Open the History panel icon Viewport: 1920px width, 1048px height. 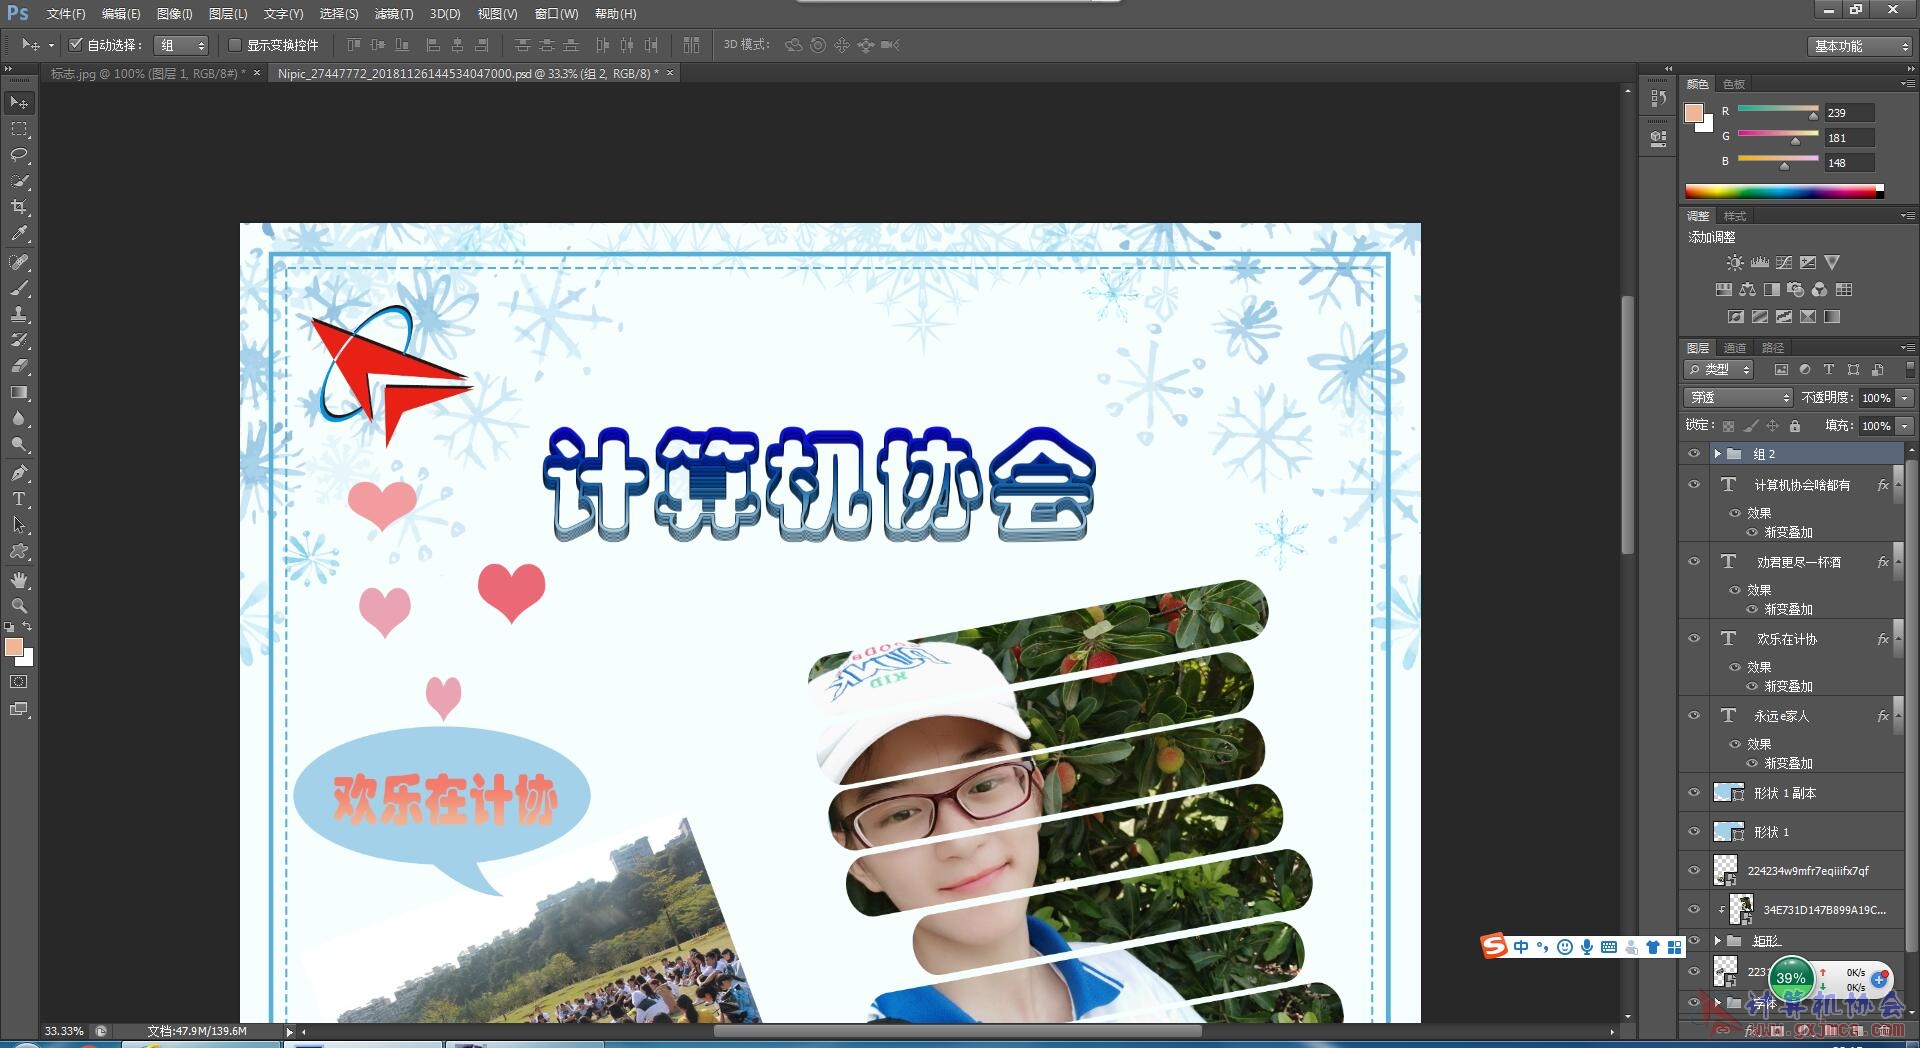click(1659, 98)
